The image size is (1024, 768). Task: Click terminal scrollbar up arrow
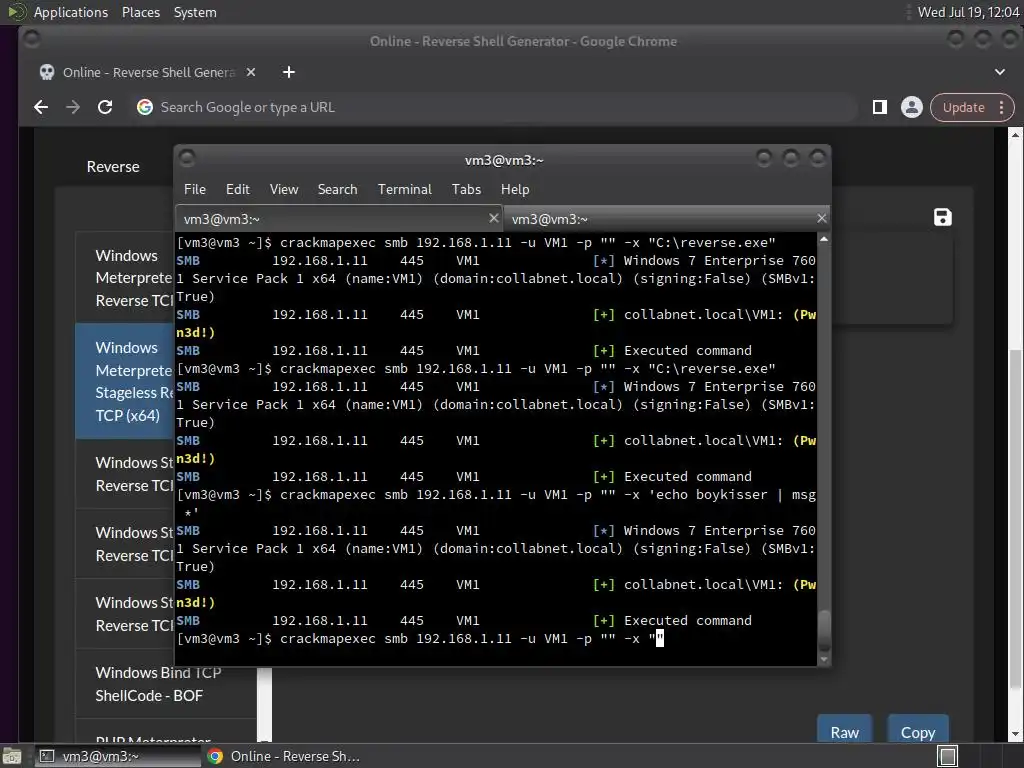(824, 240)
